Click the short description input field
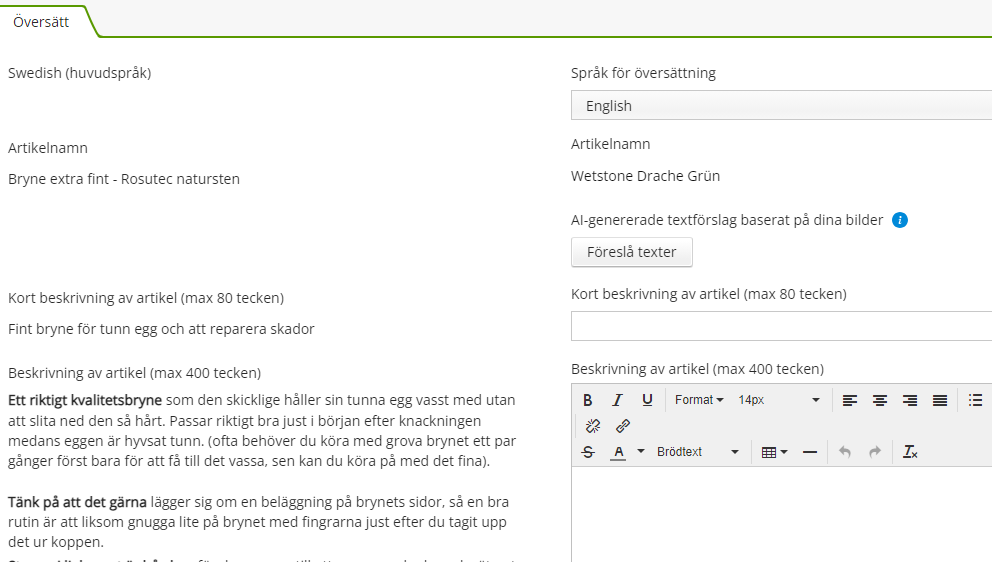This screenshot has height=562, width=992. [x=781, y=326]
